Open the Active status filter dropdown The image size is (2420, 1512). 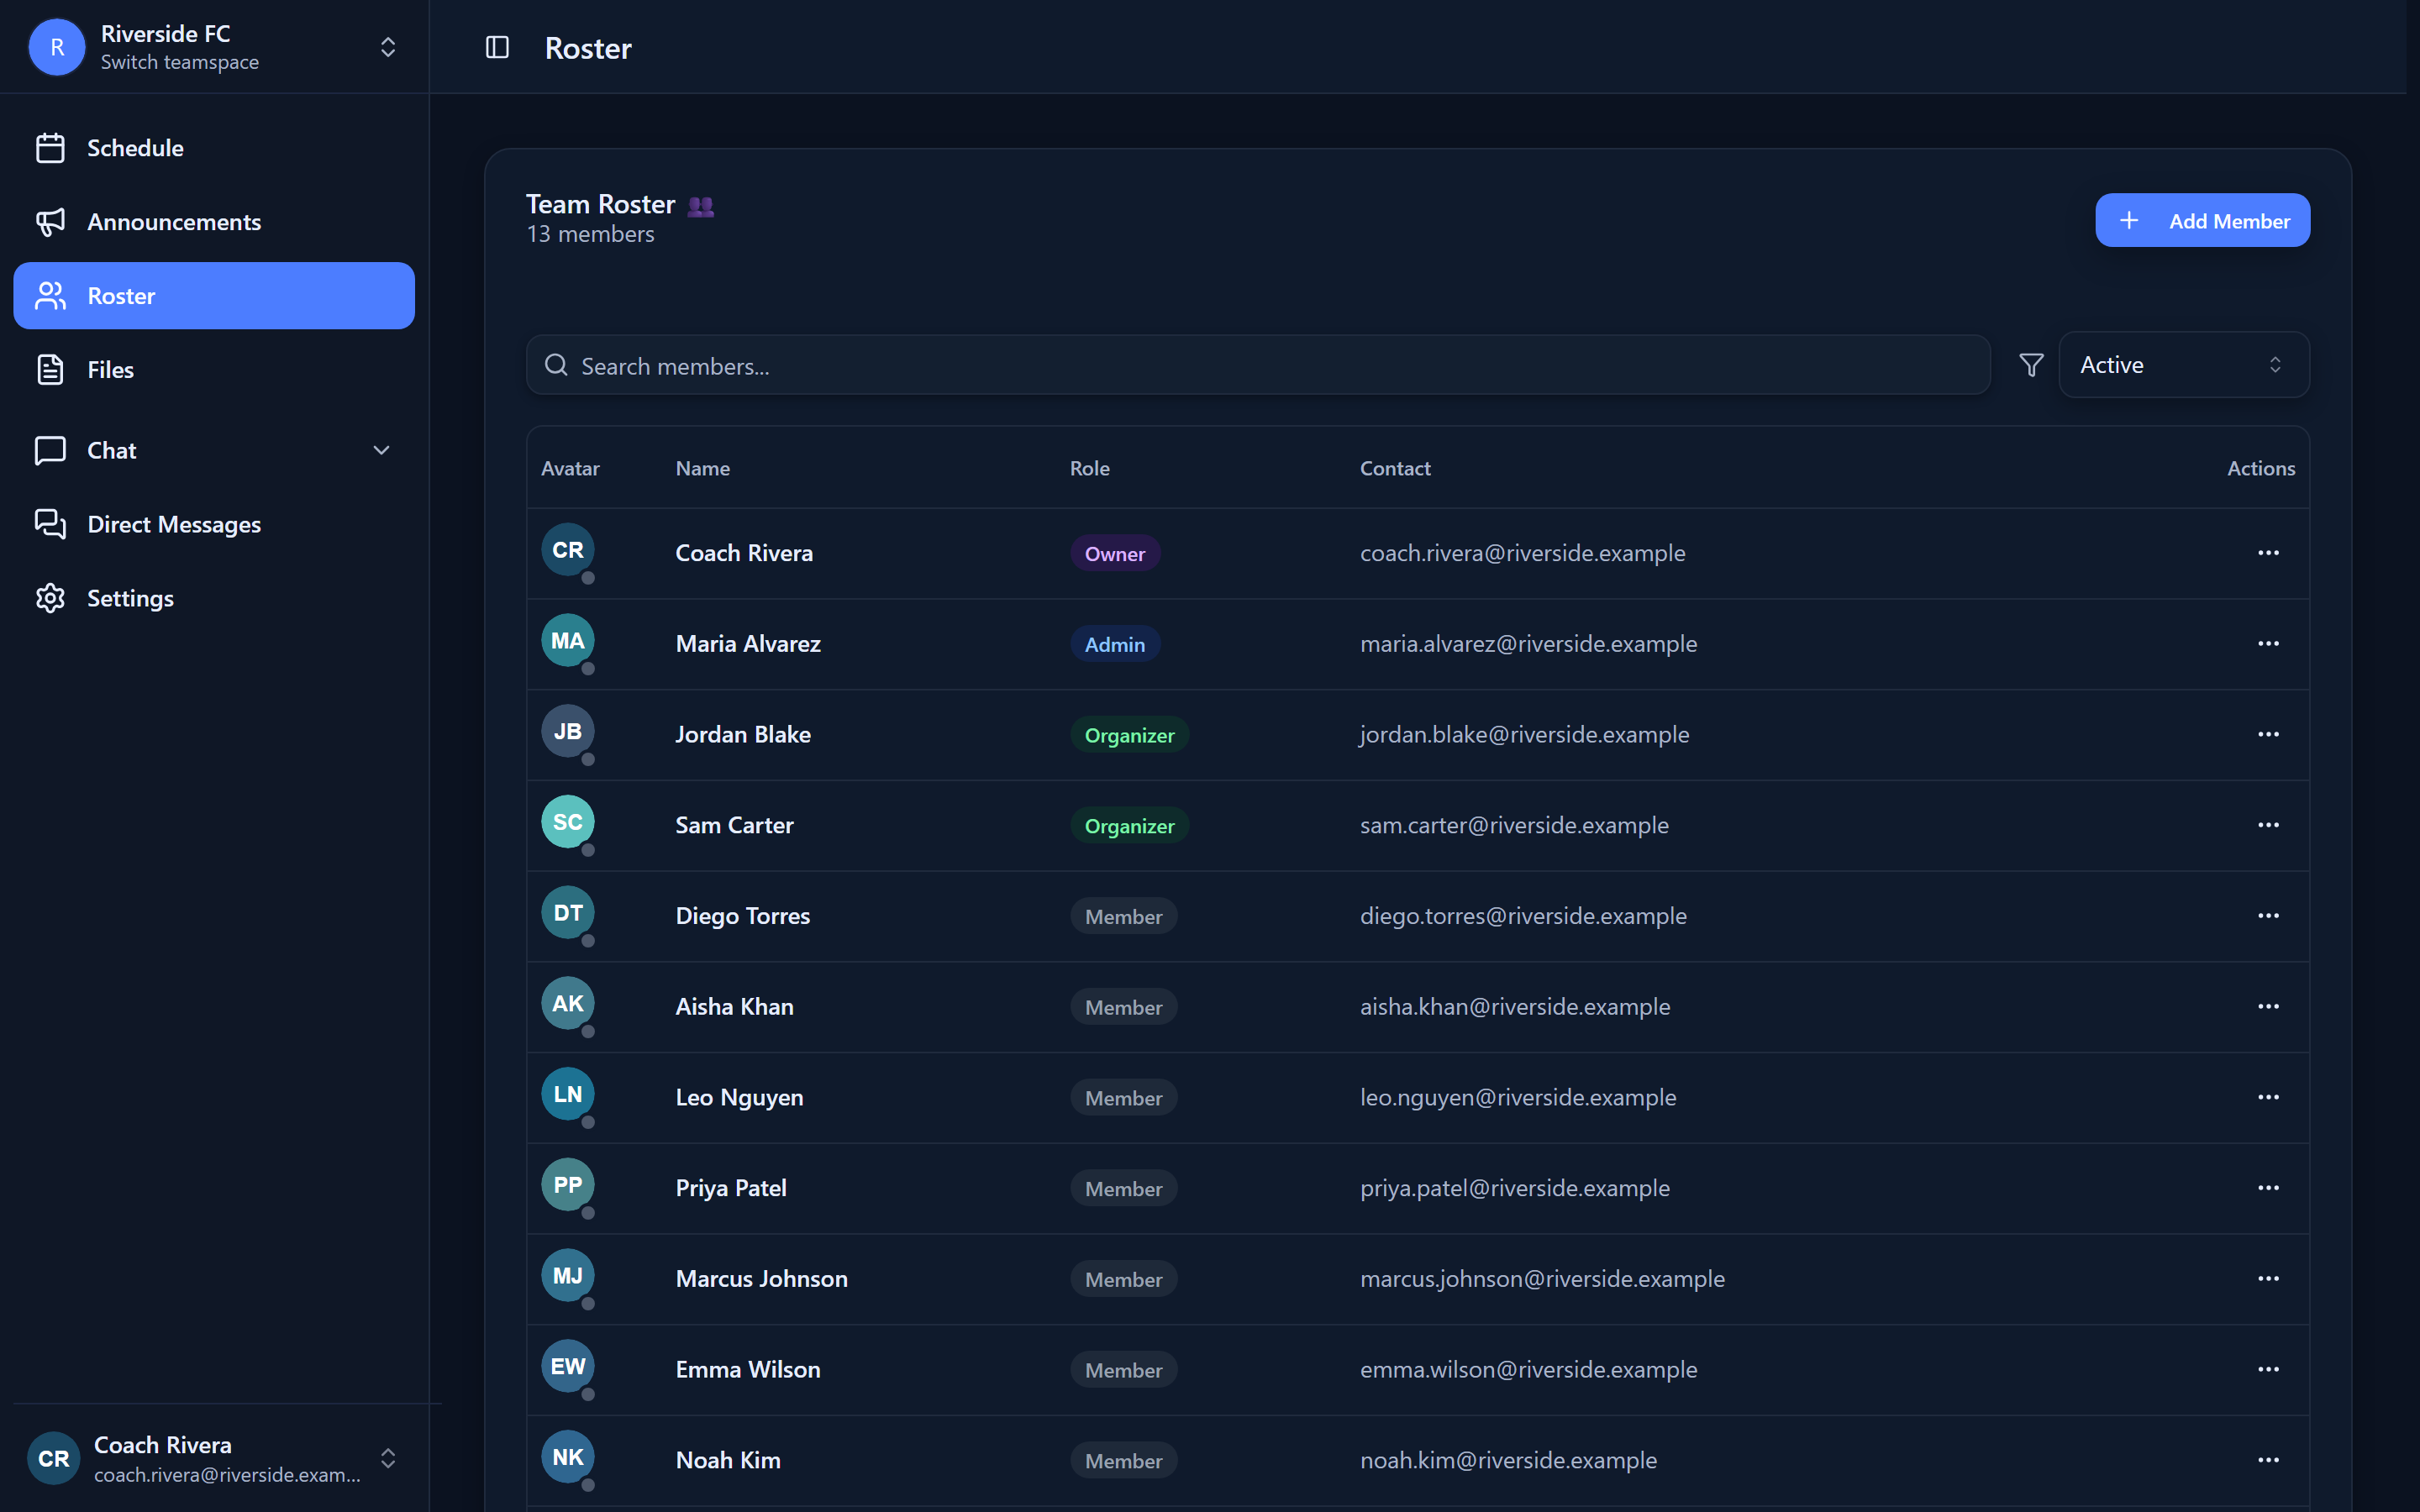tap(2184, 365)
